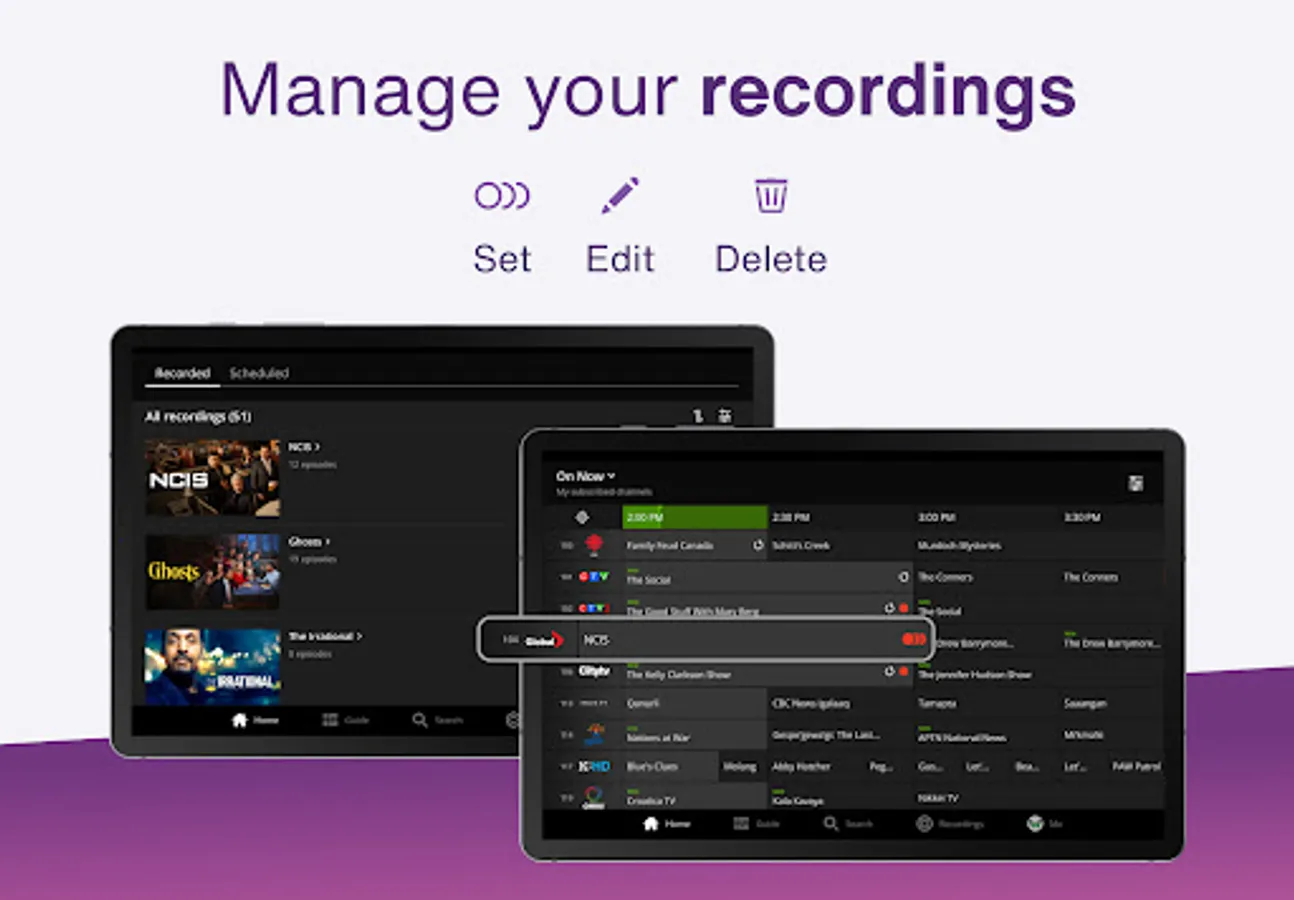Switch to the Scheduled tab
The width and height of the screenshot is (1294, 900).
pyautogui.click(x=261, y=372)
